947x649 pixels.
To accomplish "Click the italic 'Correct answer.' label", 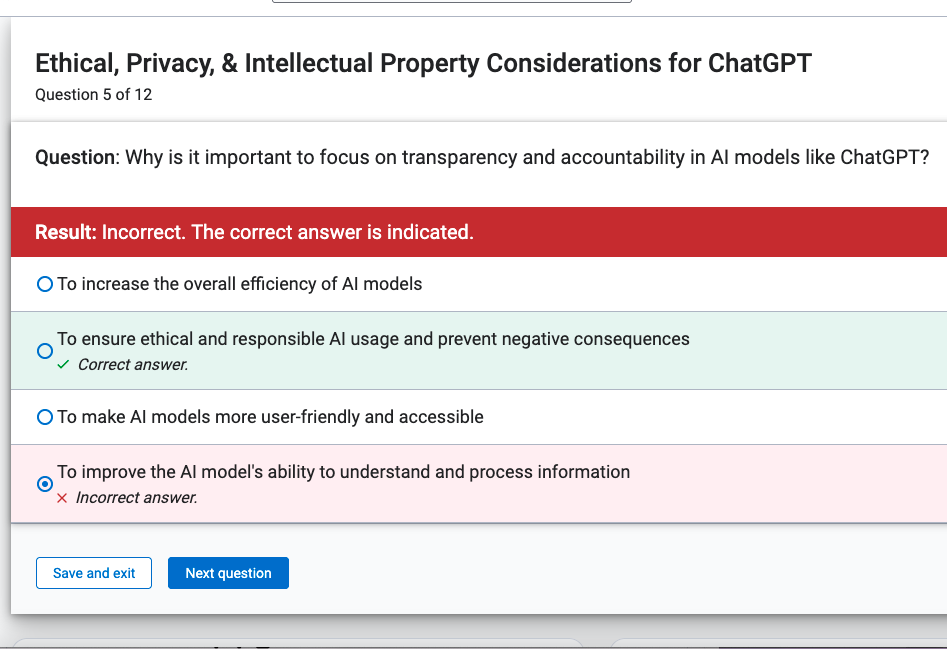I will pos(133,365).
